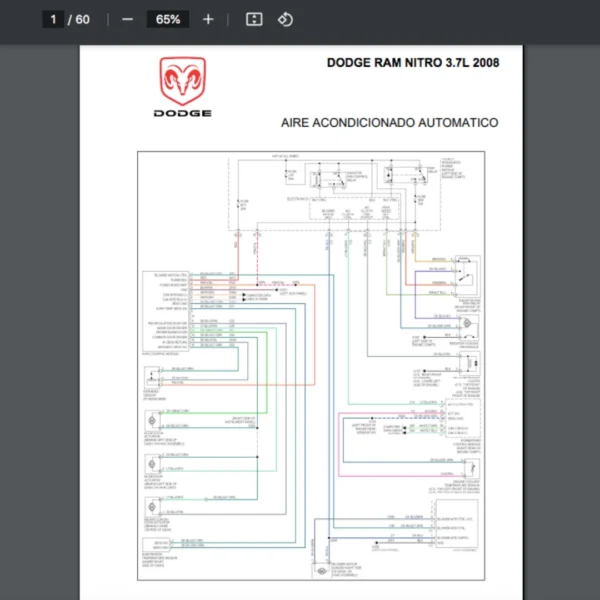Click the total page count 60
The height and width of the screenshot is (600, 600).
82,19
